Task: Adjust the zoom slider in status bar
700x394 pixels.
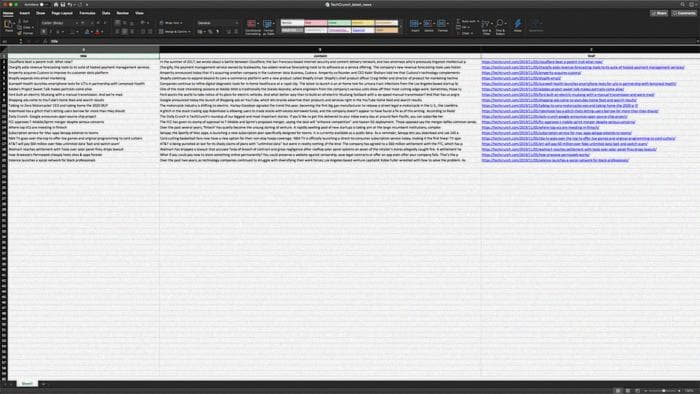Action: point(663,391)
